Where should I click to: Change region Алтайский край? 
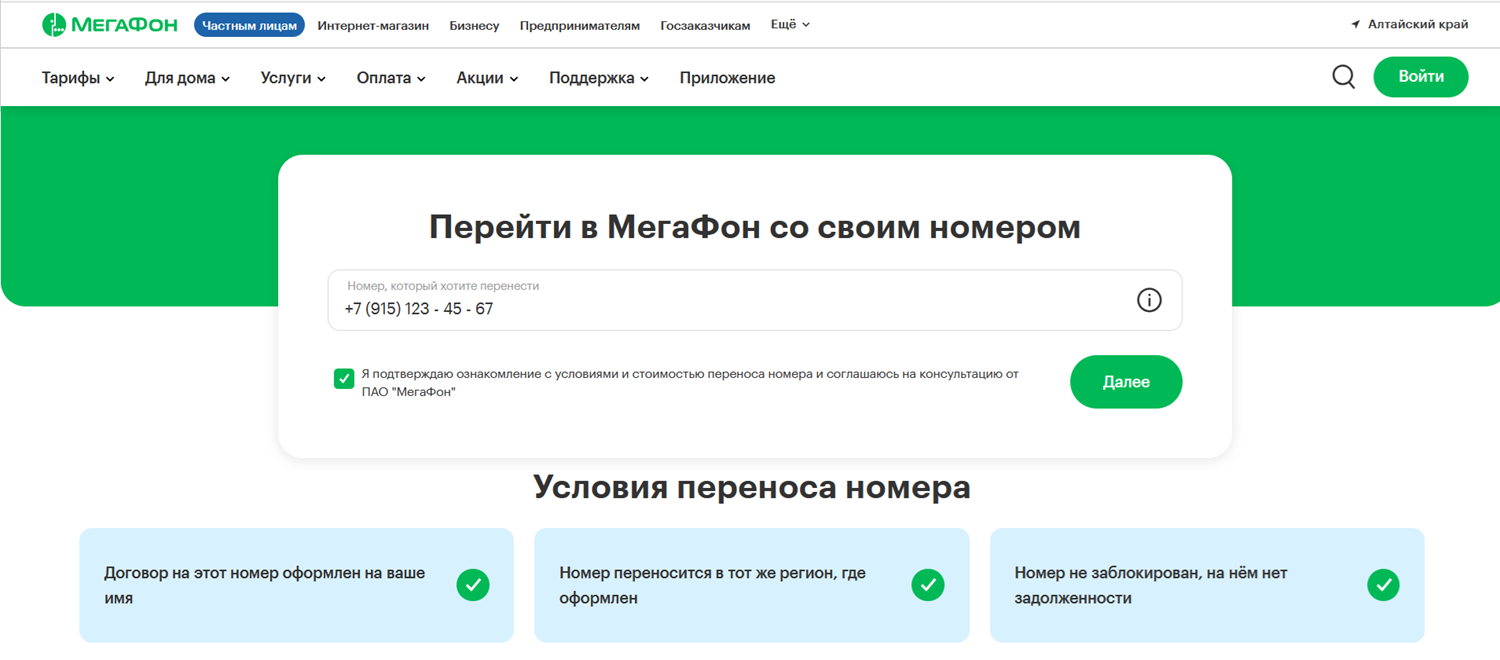(x=1418, y=25)
